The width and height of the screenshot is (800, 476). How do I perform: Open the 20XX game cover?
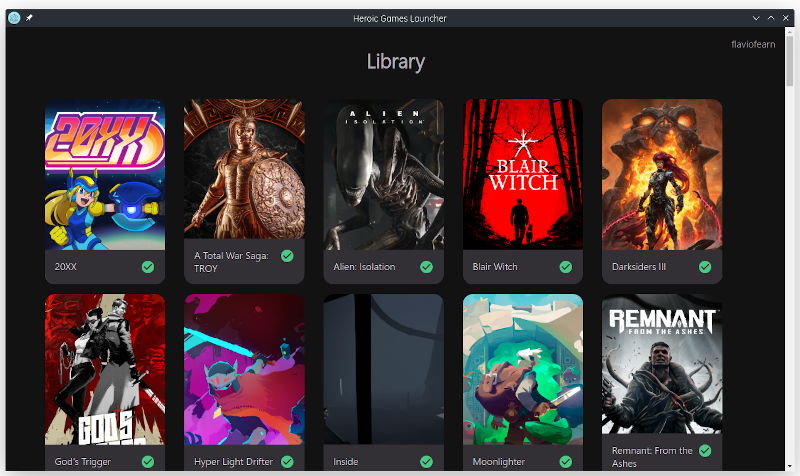click(105, 174)
